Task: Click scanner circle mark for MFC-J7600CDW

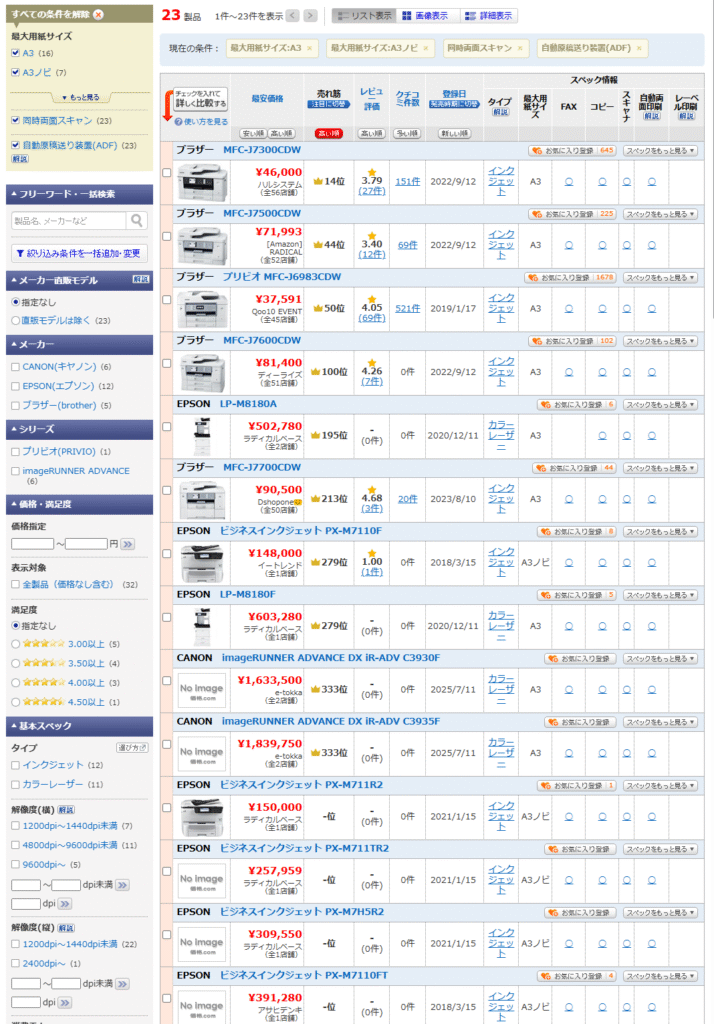Action: click(626, 372)
